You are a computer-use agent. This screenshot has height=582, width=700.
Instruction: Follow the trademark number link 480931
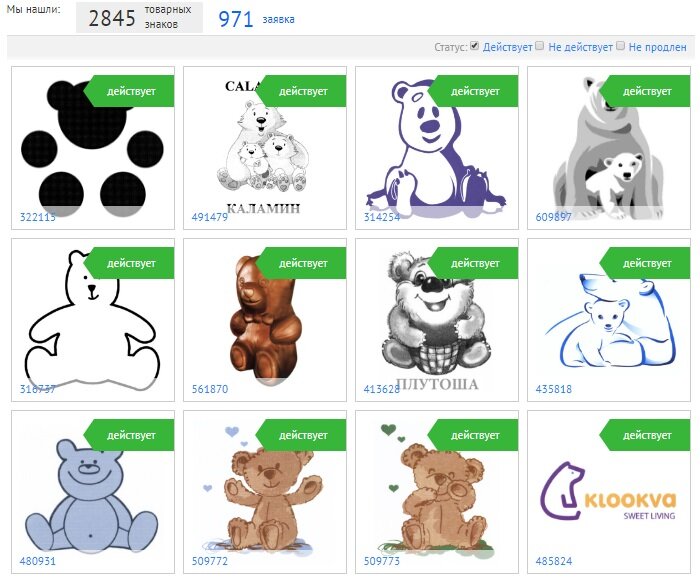point(38,561)
